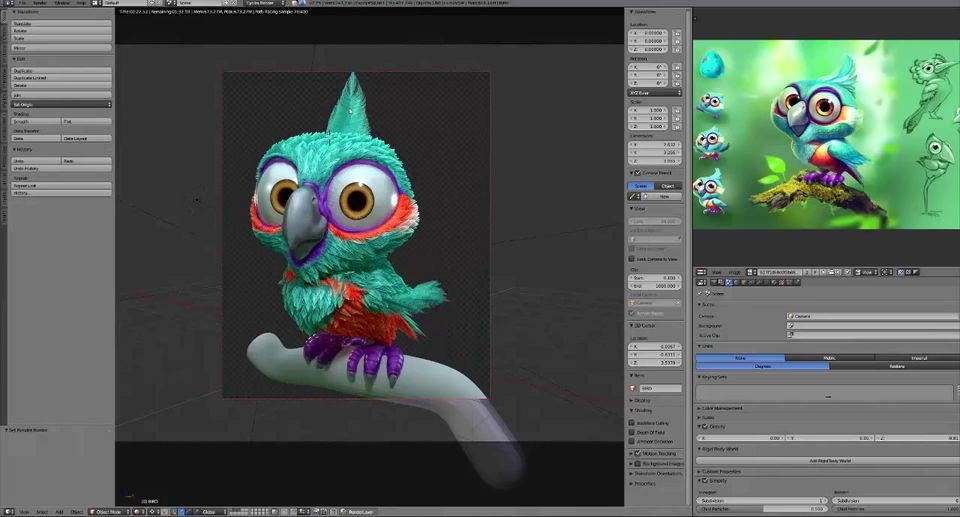Enable Backface Culling checkbox
The height and width of the screenshot is (517, 960).
(632, 423)
